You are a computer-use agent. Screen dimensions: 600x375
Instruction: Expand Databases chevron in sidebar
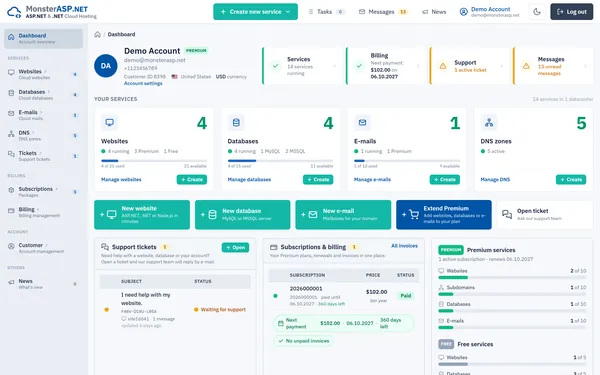tap(49, 92)
